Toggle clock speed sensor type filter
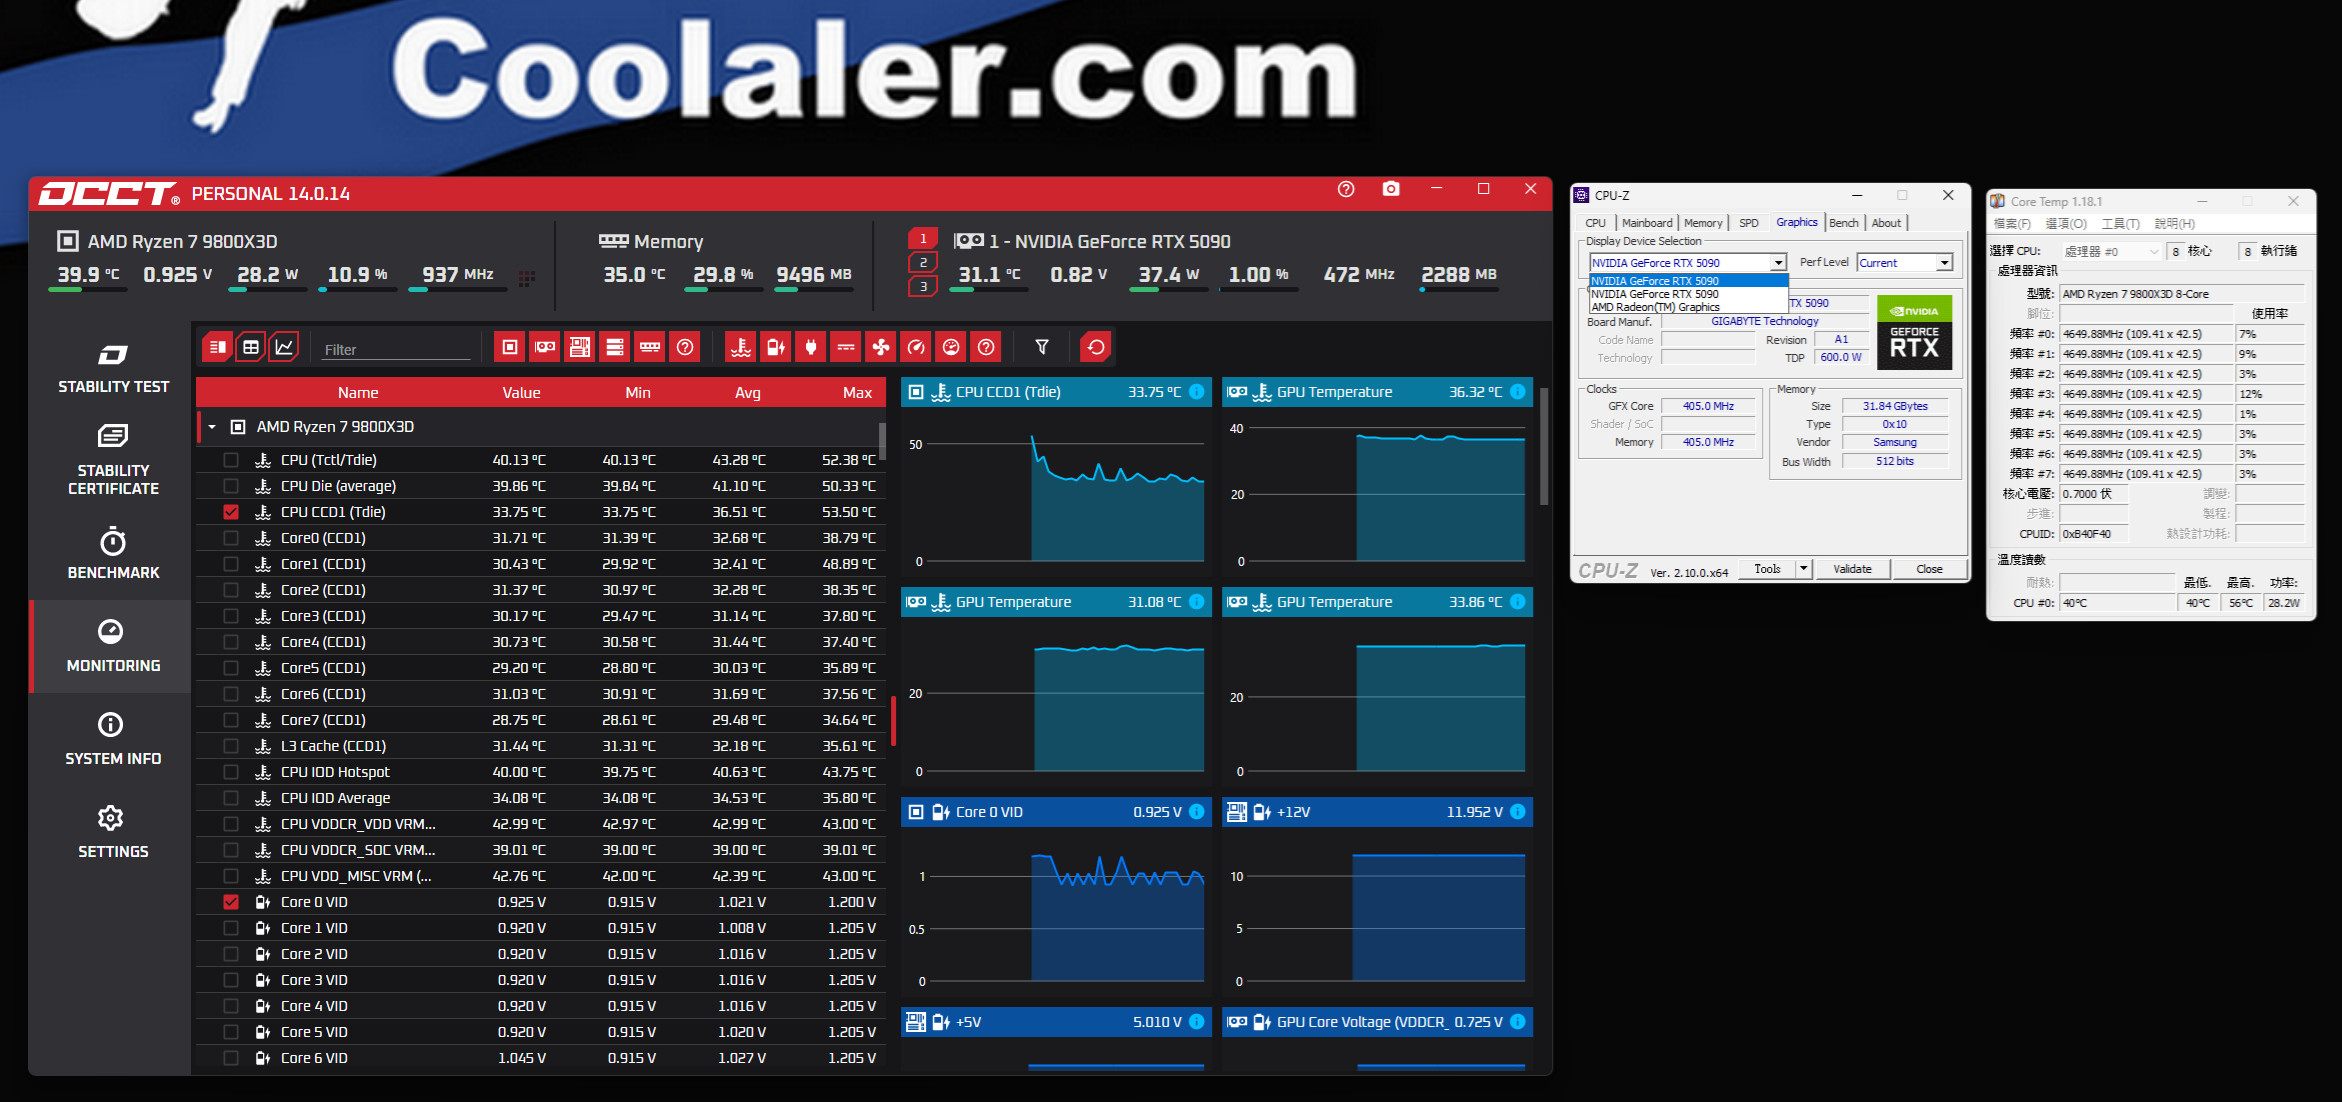The width and height of the screenshot is (2342, 1102). click(x=916, y=347)
